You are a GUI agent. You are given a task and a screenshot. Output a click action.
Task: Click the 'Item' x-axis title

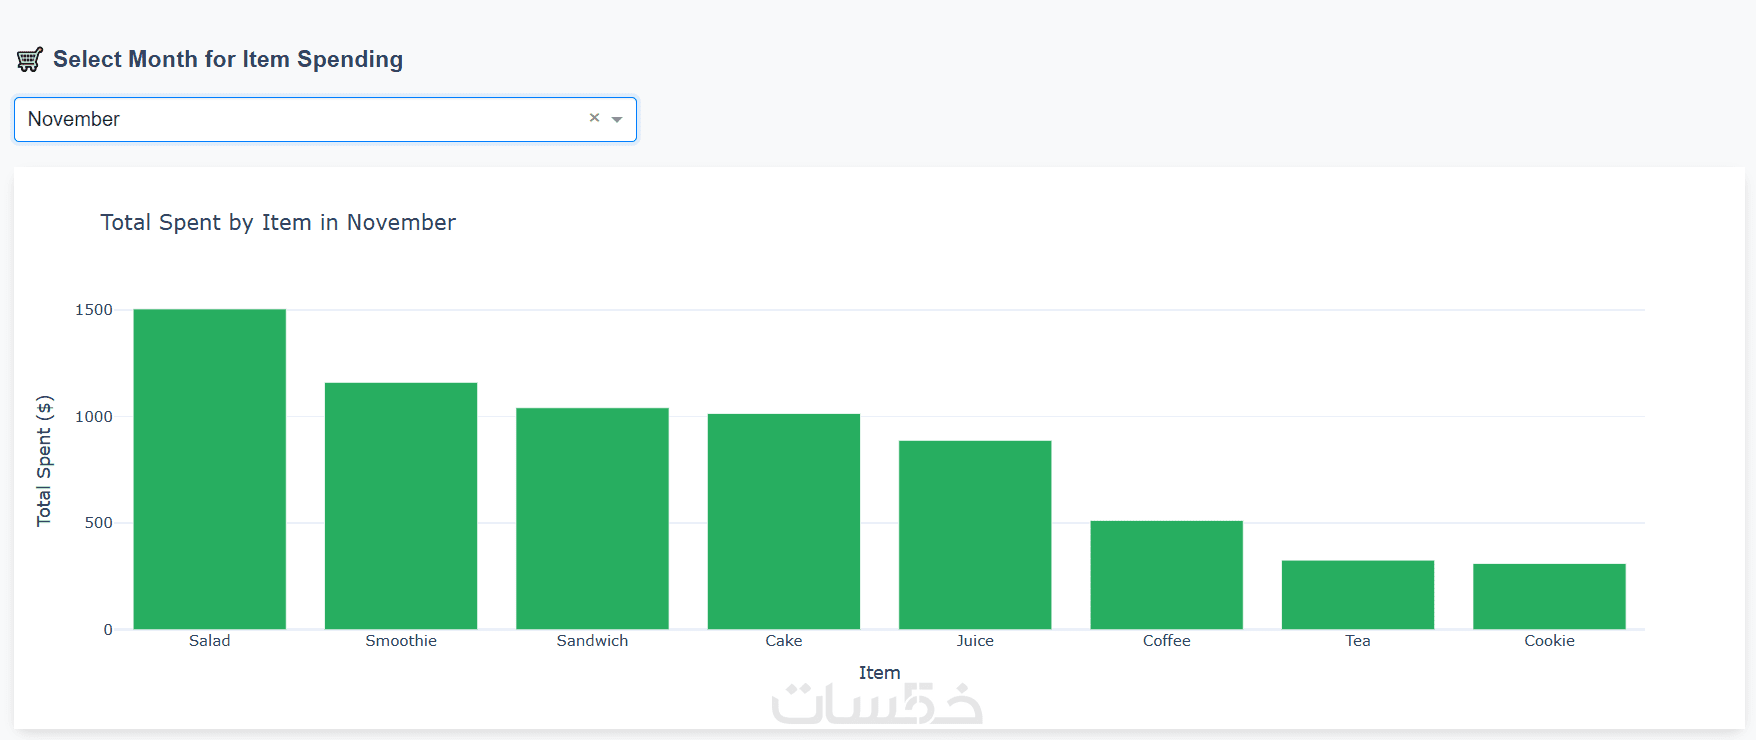coord(880,673)
